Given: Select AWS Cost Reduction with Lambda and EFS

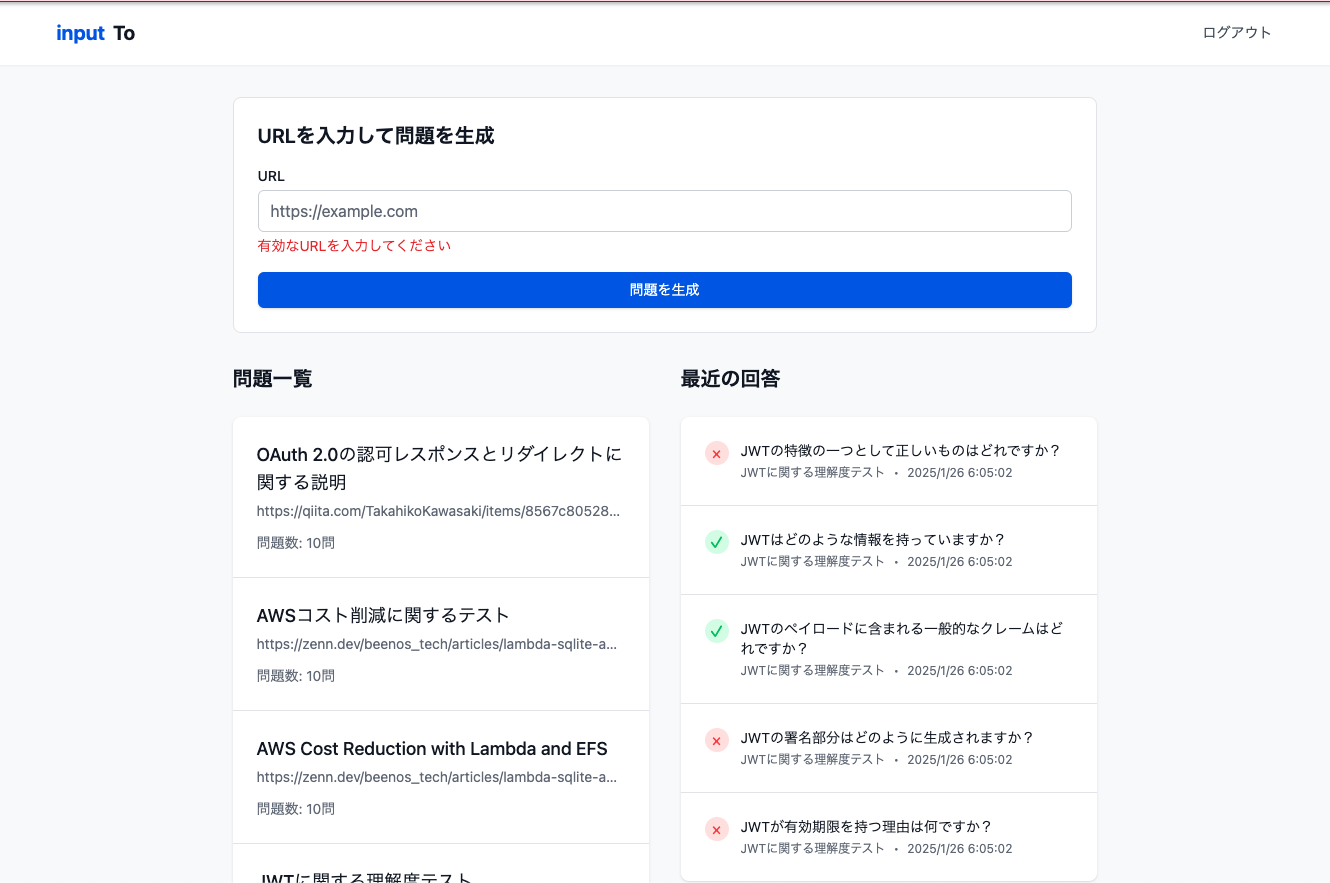Looking at the screenshot, I should click(432, 749).
